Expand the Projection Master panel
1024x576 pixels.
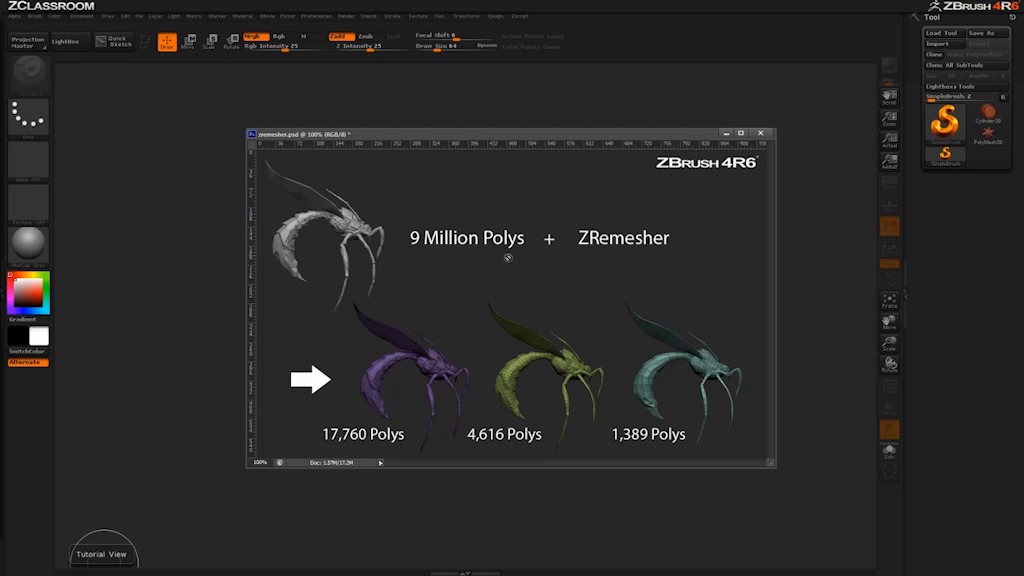pos(28,42)
